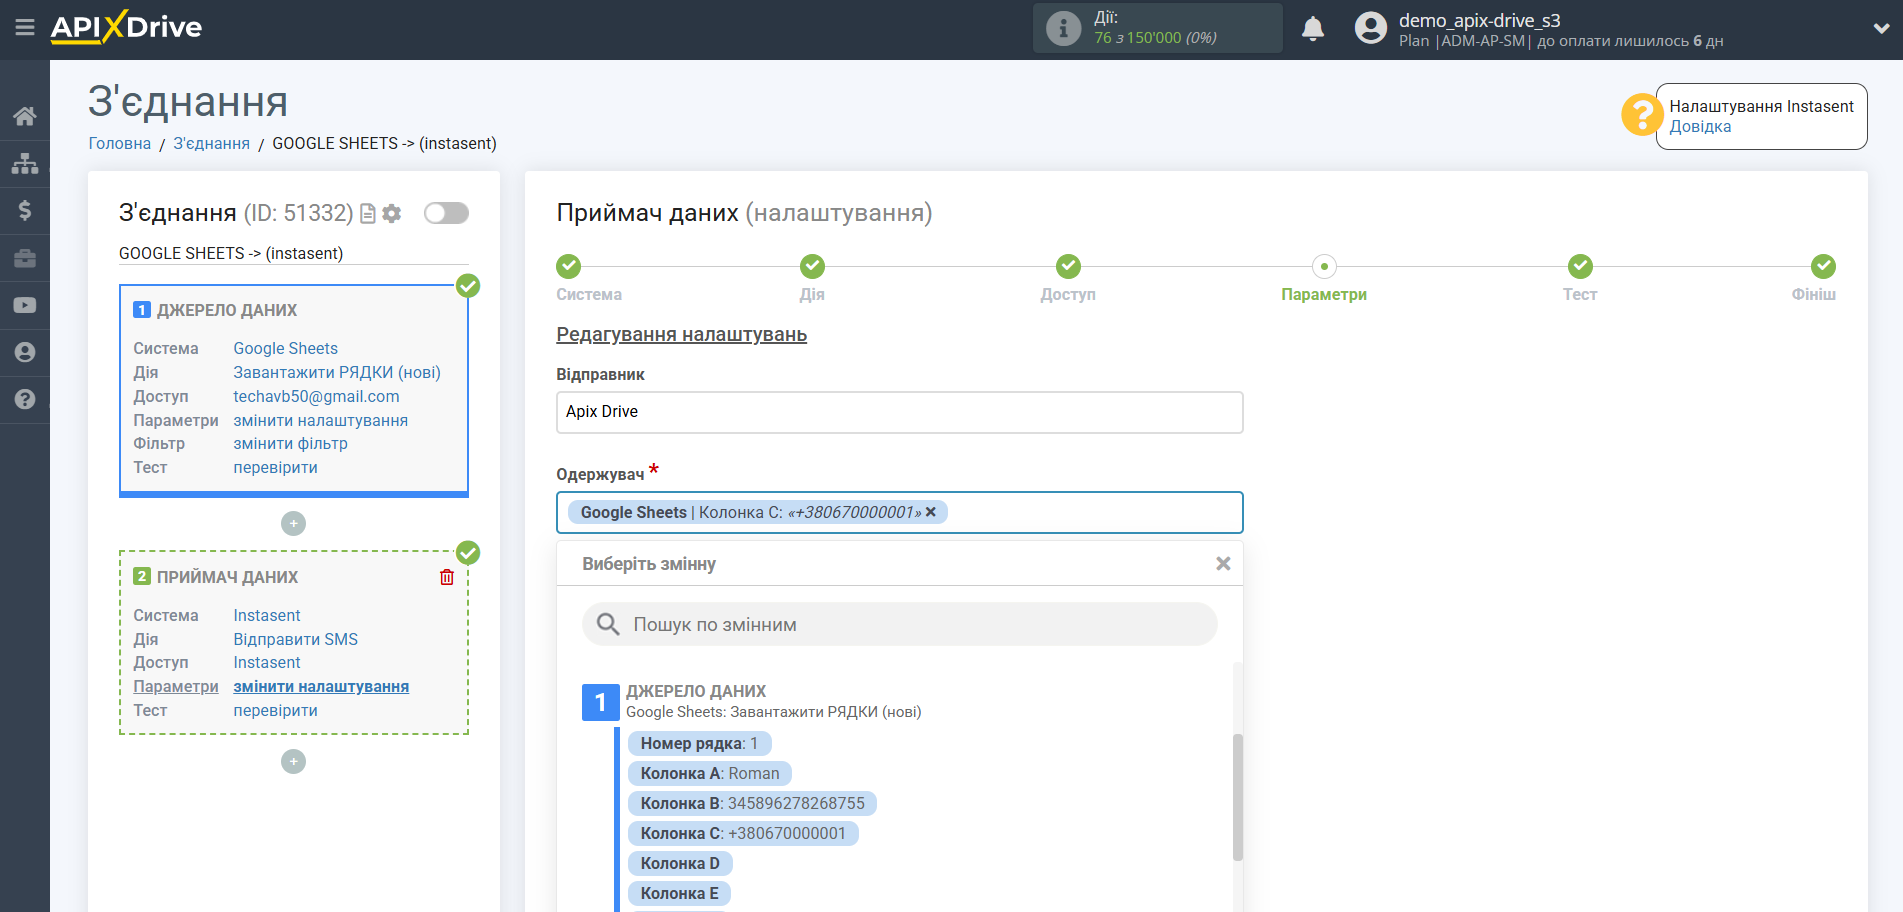Click receiver перевірити test link
This screenshot has width=1903, height=912.
[275, 710]
